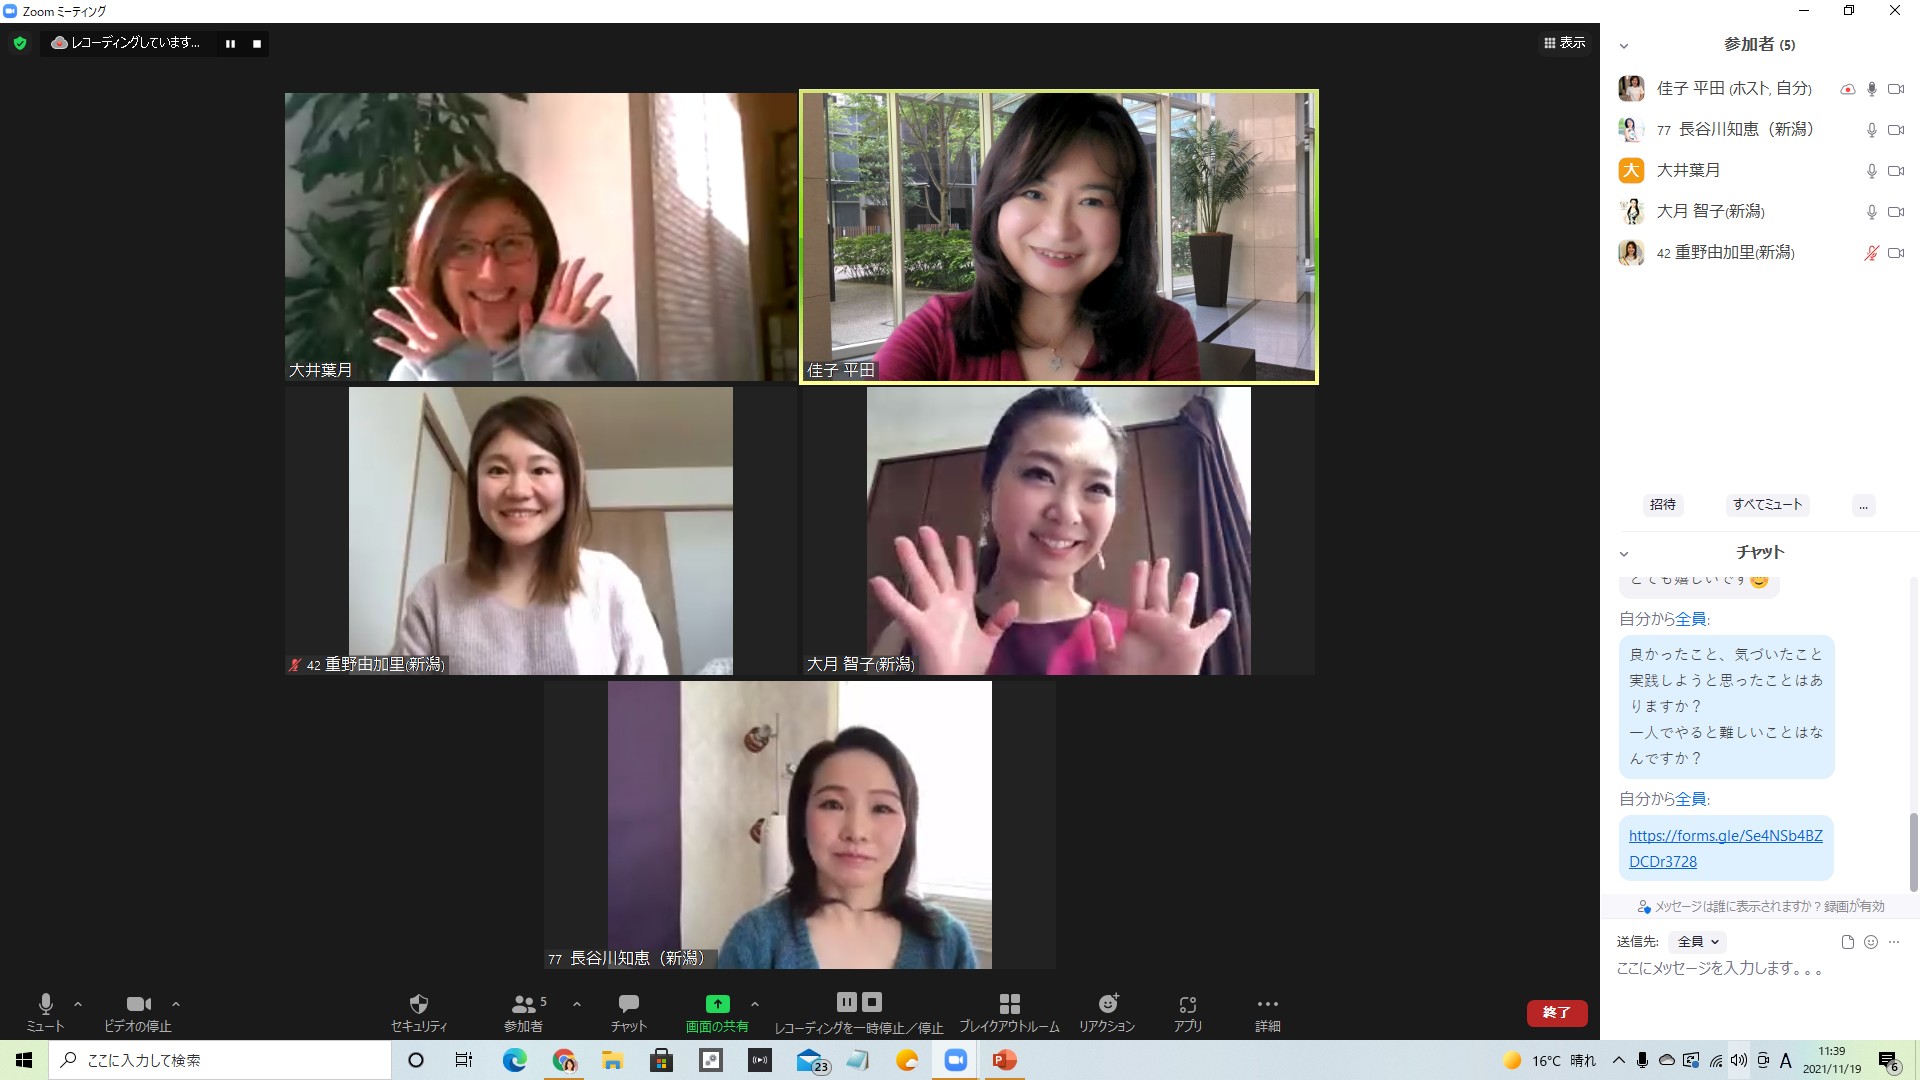Toggle the 参加者 participants panel

coord(524,1012)
